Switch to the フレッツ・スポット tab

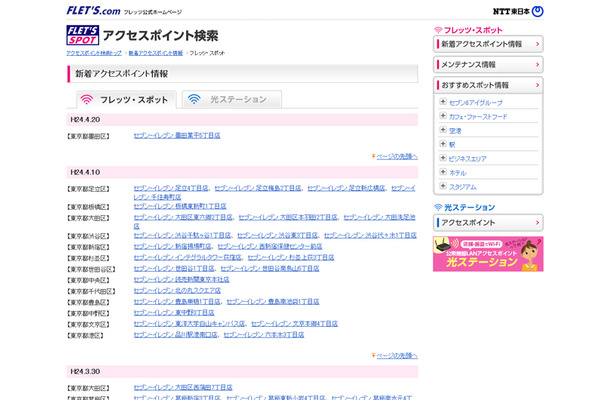click(126, 100)
